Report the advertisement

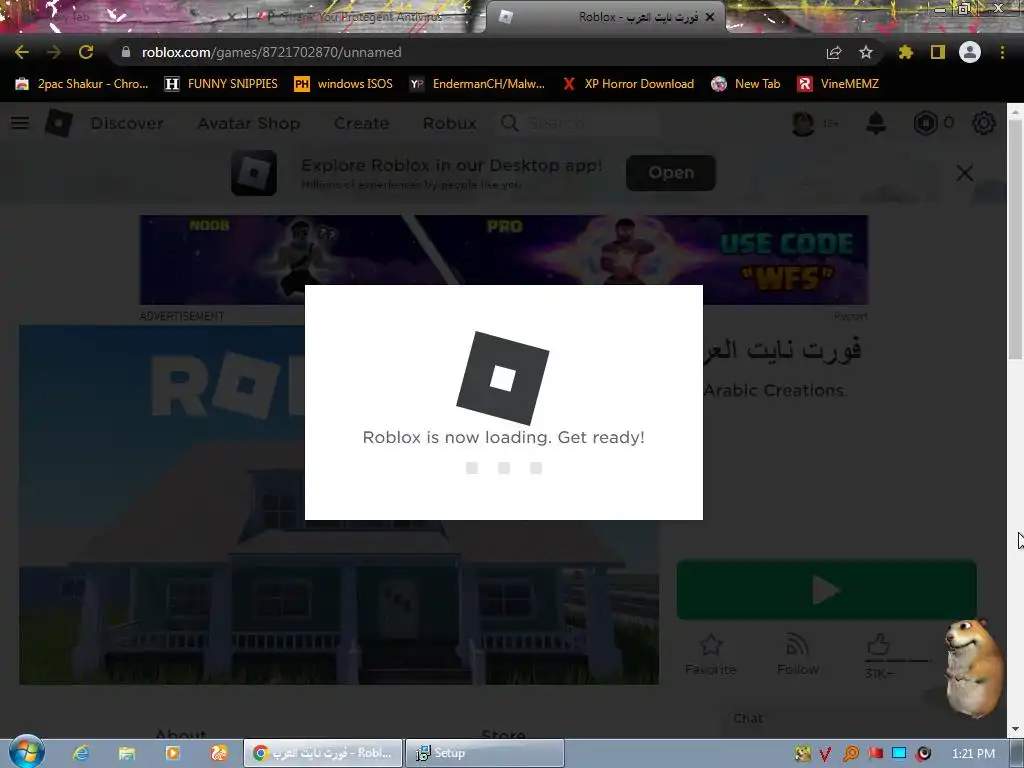click(x=850, y=316)
